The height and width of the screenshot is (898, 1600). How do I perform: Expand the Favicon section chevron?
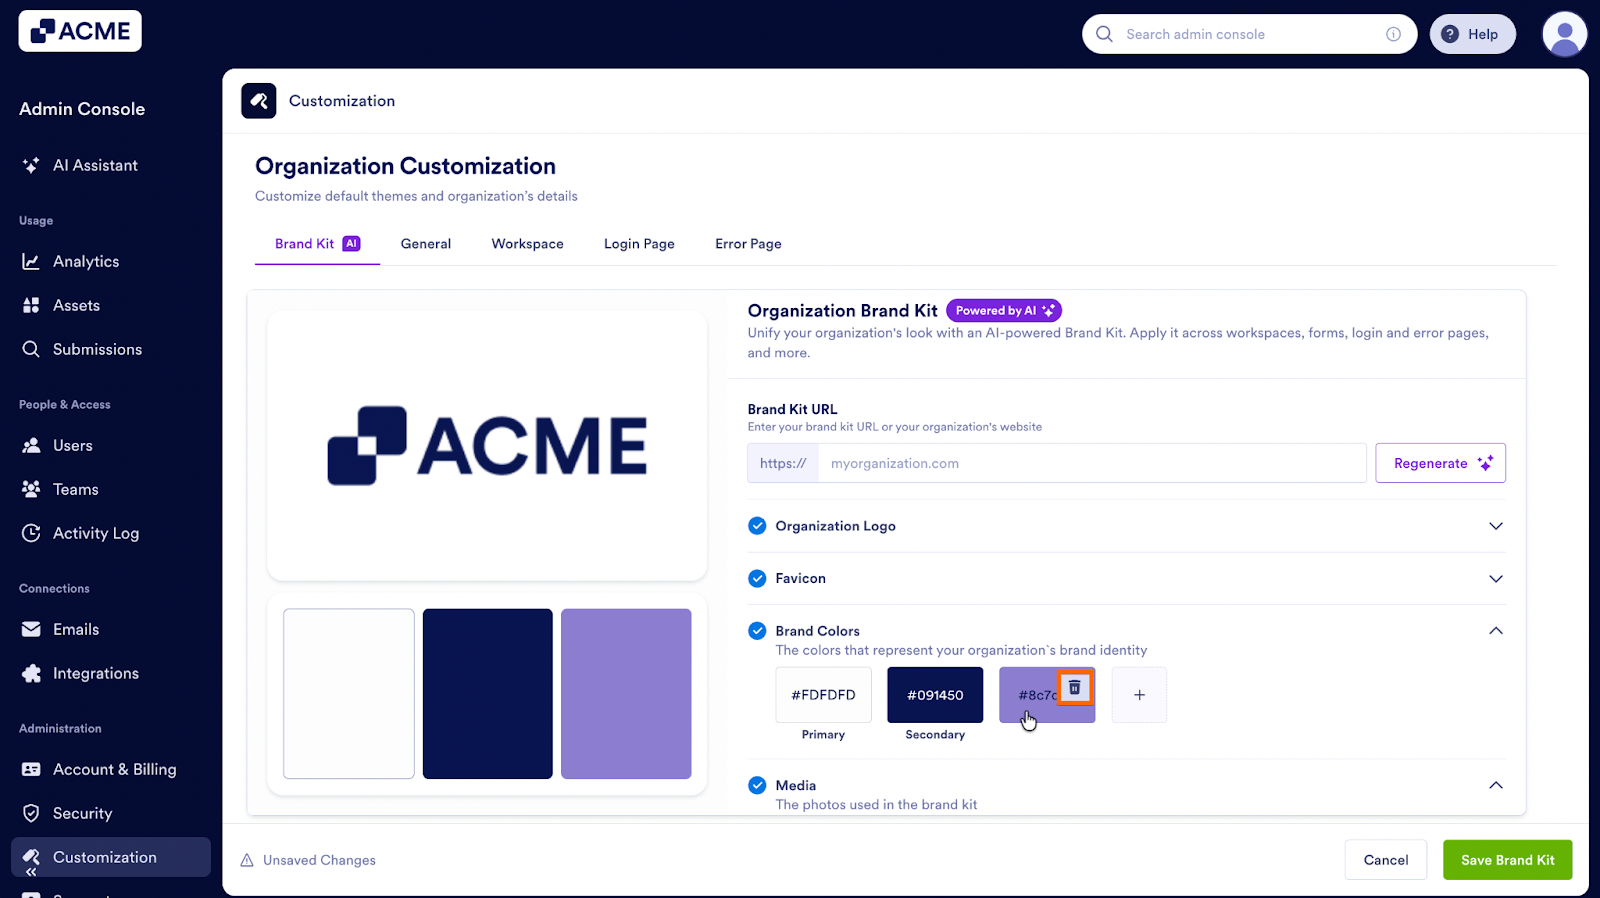coord(1496,578)
